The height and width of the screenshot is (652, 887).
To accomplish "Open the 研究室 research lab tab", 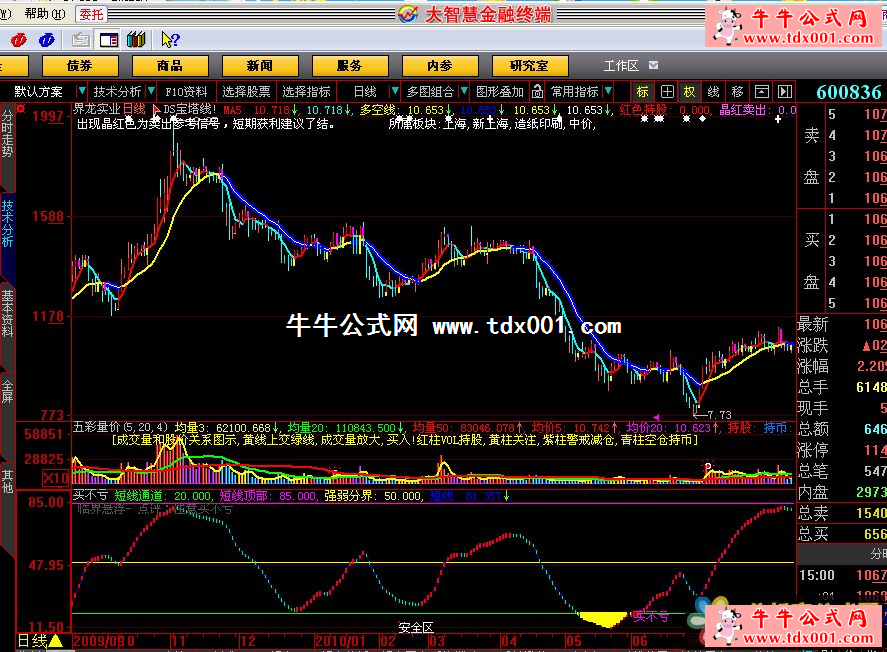I will point(529,66).
